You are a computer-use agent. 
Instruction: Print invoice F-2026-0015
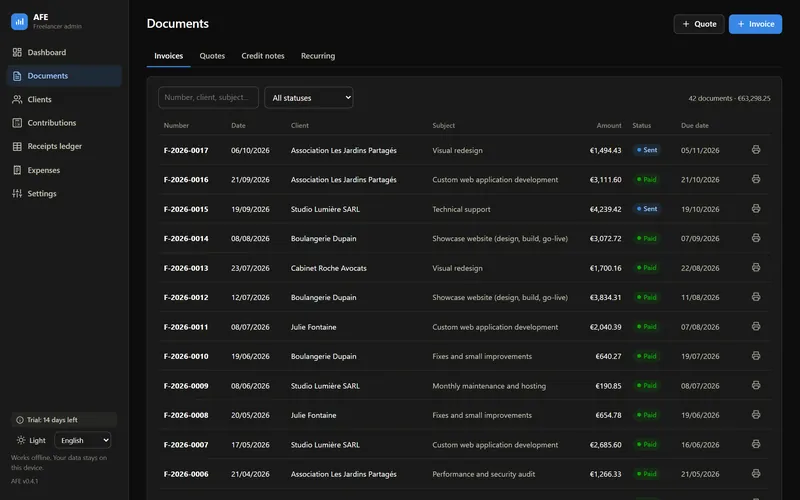pos(756,209)
